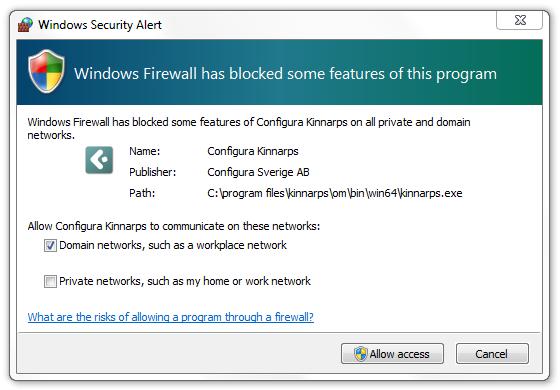
Task: Click the Path field label
Action: click(x=142, y=193)
